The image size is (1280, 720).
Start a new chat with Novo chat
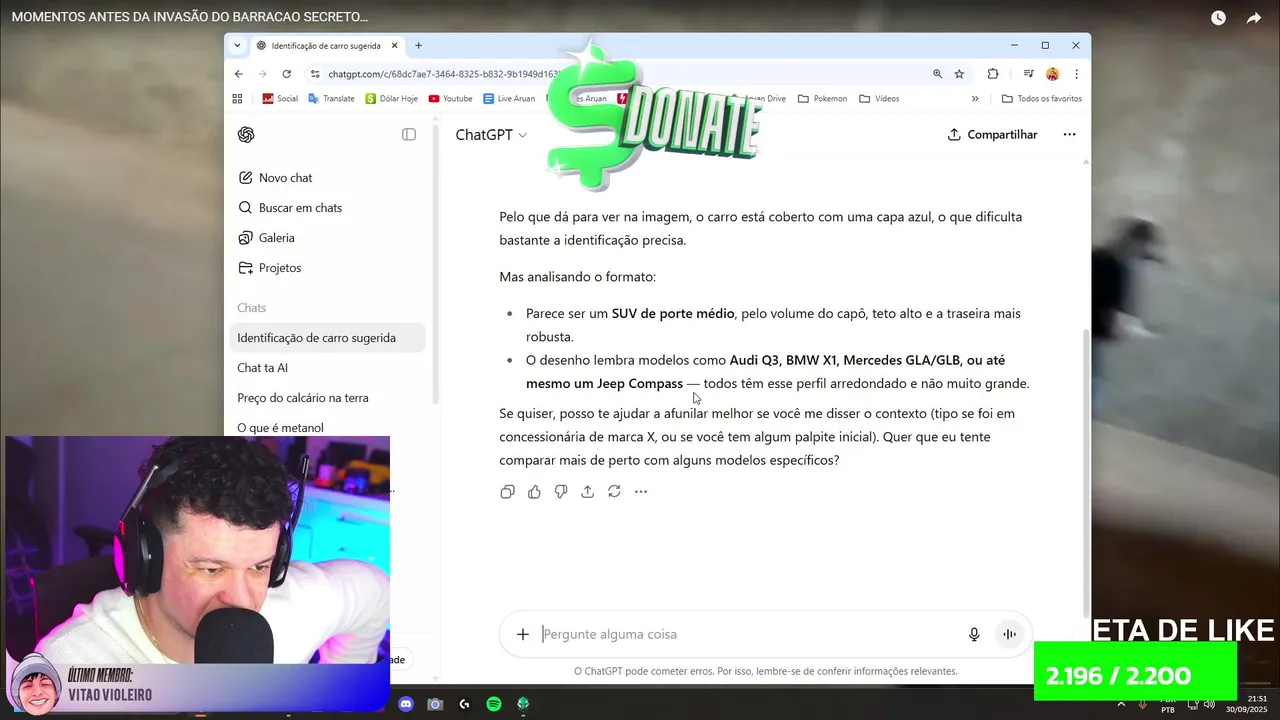(x=275, y=178)
